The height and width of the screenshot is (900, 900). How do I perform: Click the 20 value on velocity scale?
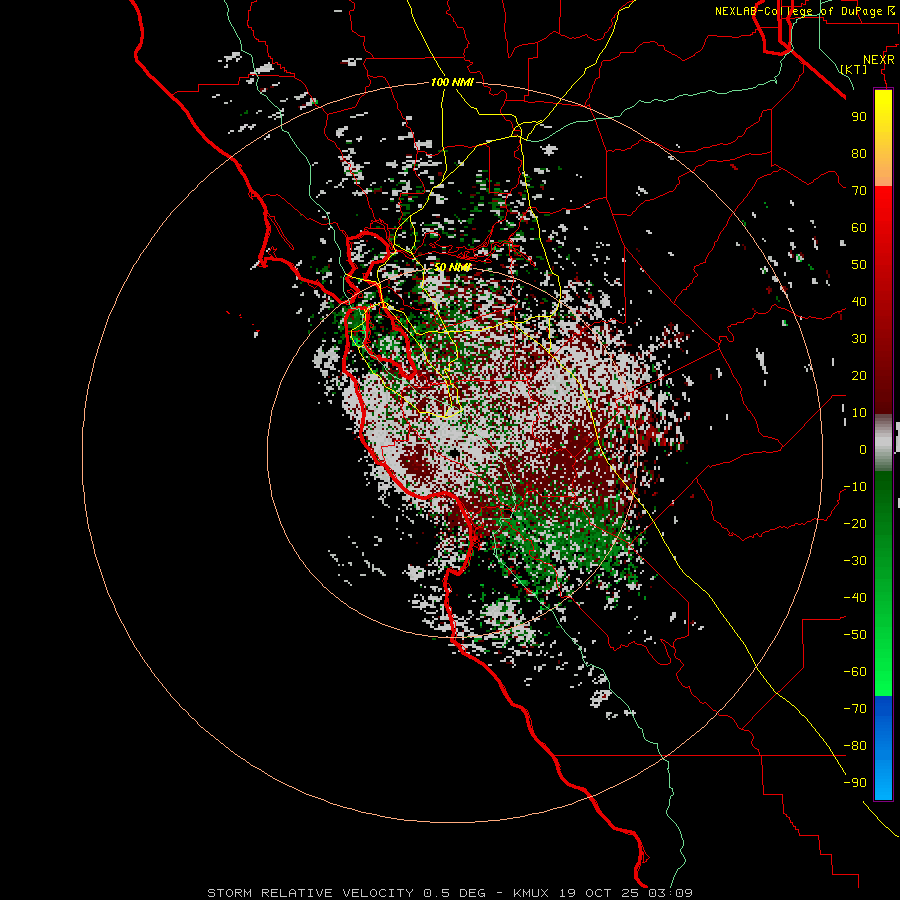pos(859,375)
